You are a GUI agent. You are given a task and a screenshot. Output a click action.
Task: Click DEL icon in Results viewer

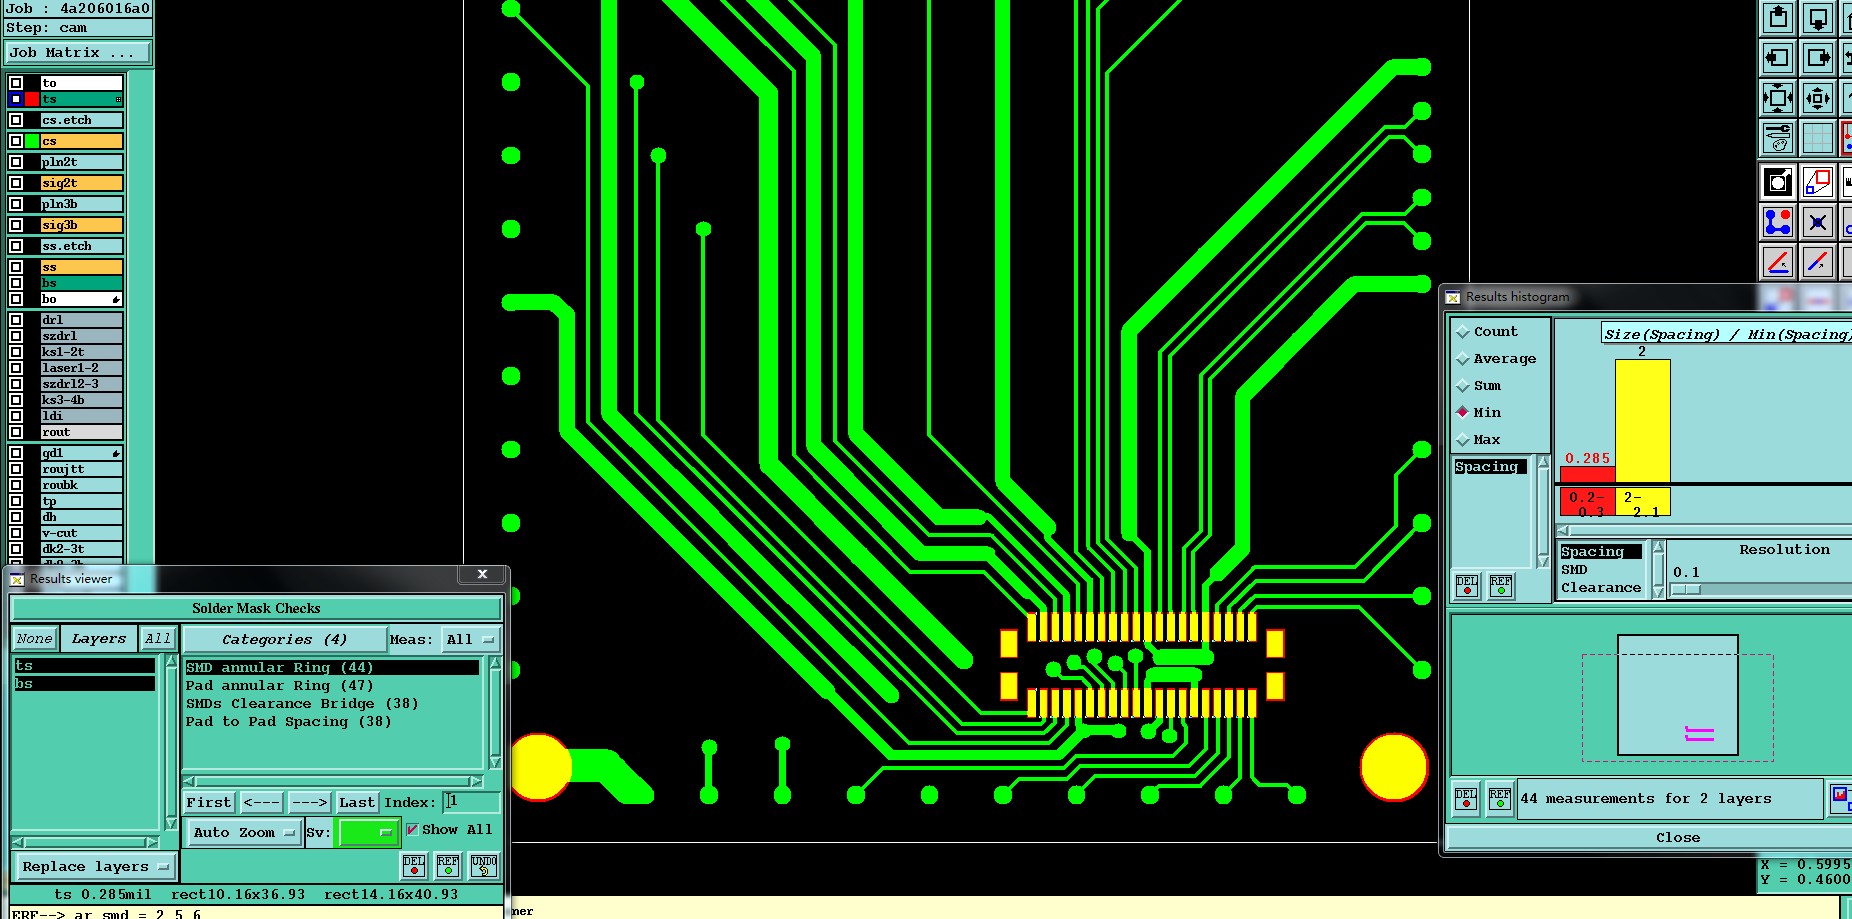click(414, 865)
